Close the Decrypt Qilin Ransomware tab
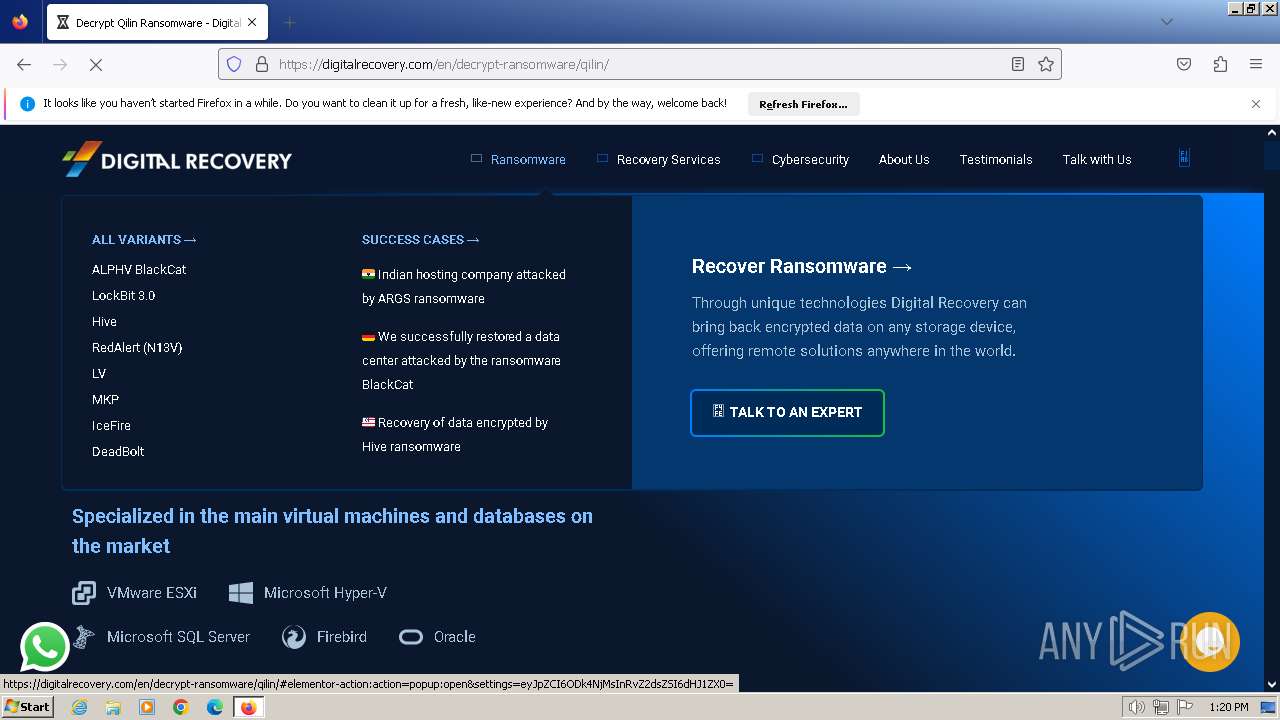This screenshot has width=1280, height=720. pos(251,22)
